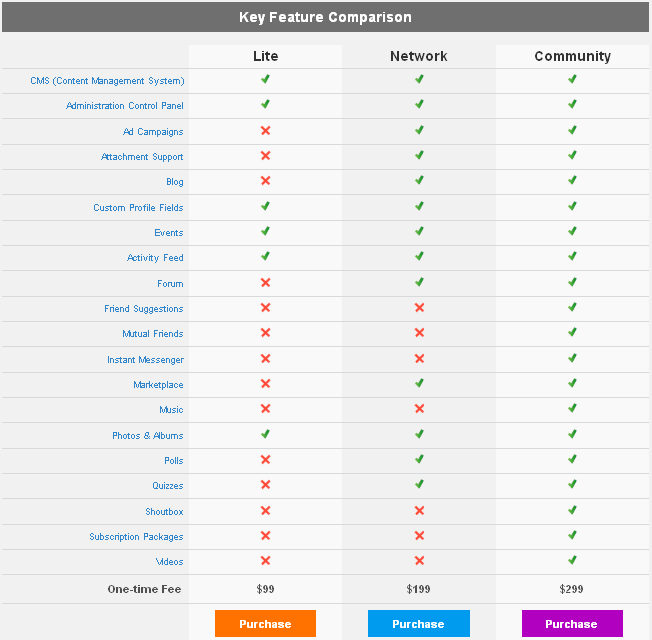Click the $99 one-time fee price
This screenshot has height=640, width=652.
click(x=265, y=589)
